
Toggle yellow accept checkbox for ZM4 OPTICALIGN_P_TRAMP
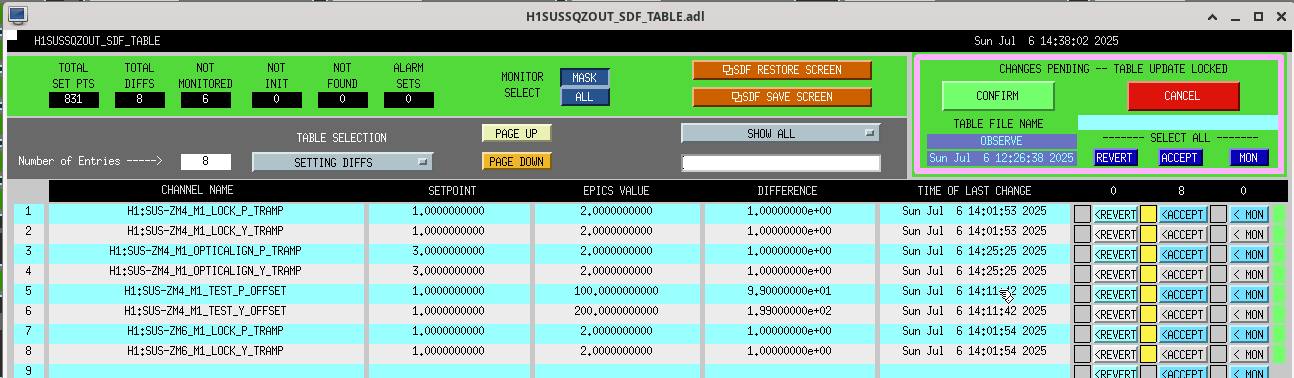point(1148,253)
